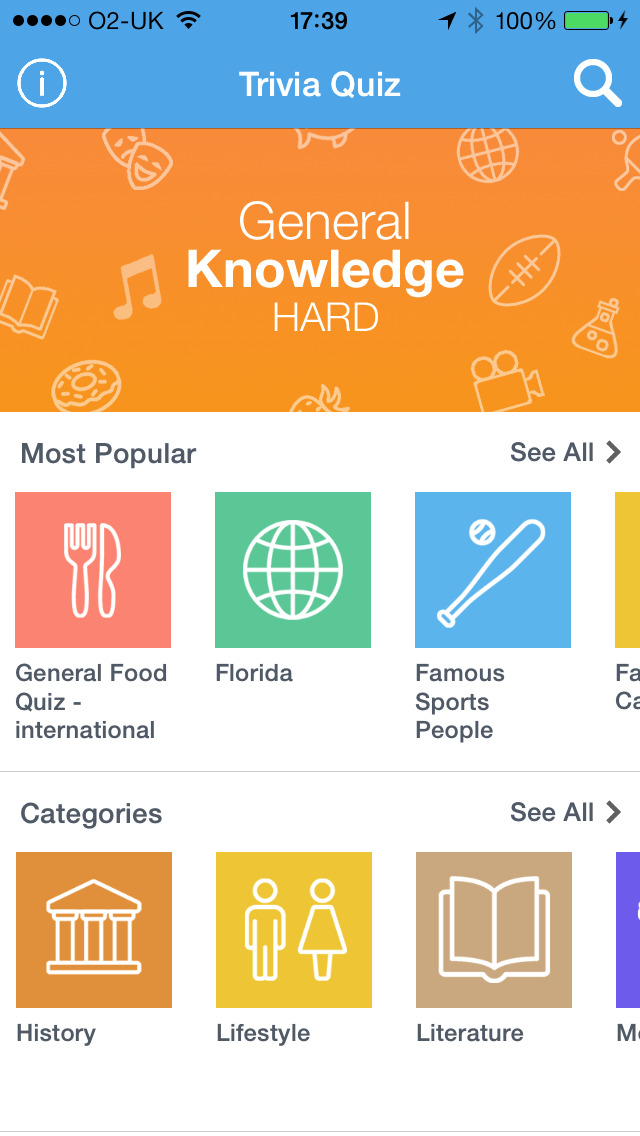Tap the info icon in header
The height and width of the screenshot is (1136, 640).
42,84
